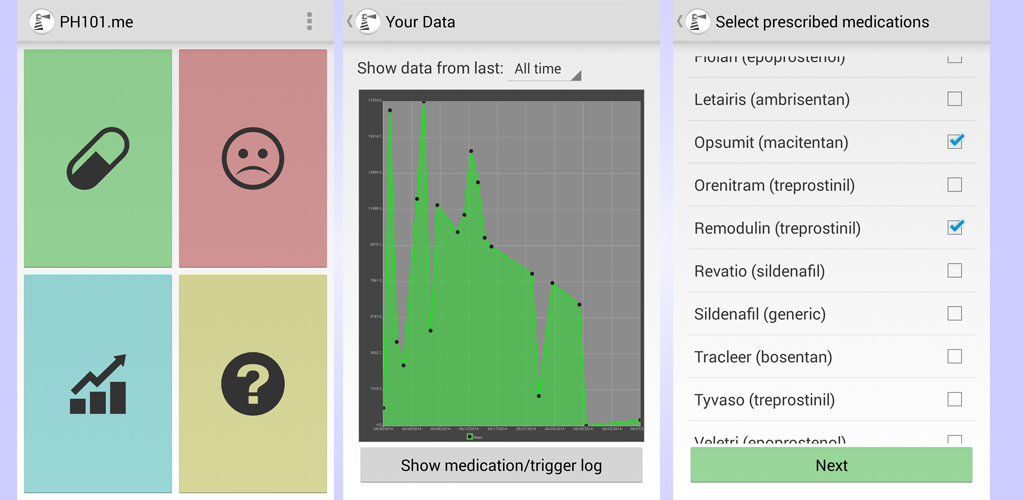This screenshot has width=1024, height=500.
Task: Click the 'Show data from last:' label
Action: [430, 69]
